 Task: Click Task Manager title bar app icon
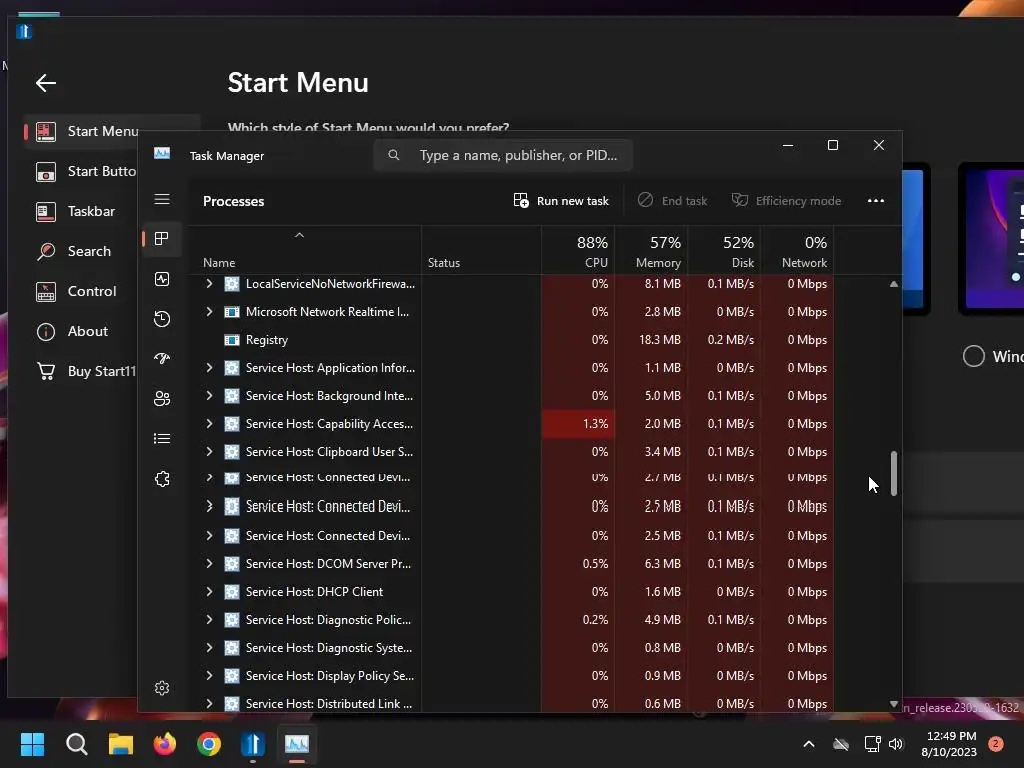pyautogui.click(x=162, y=153)
